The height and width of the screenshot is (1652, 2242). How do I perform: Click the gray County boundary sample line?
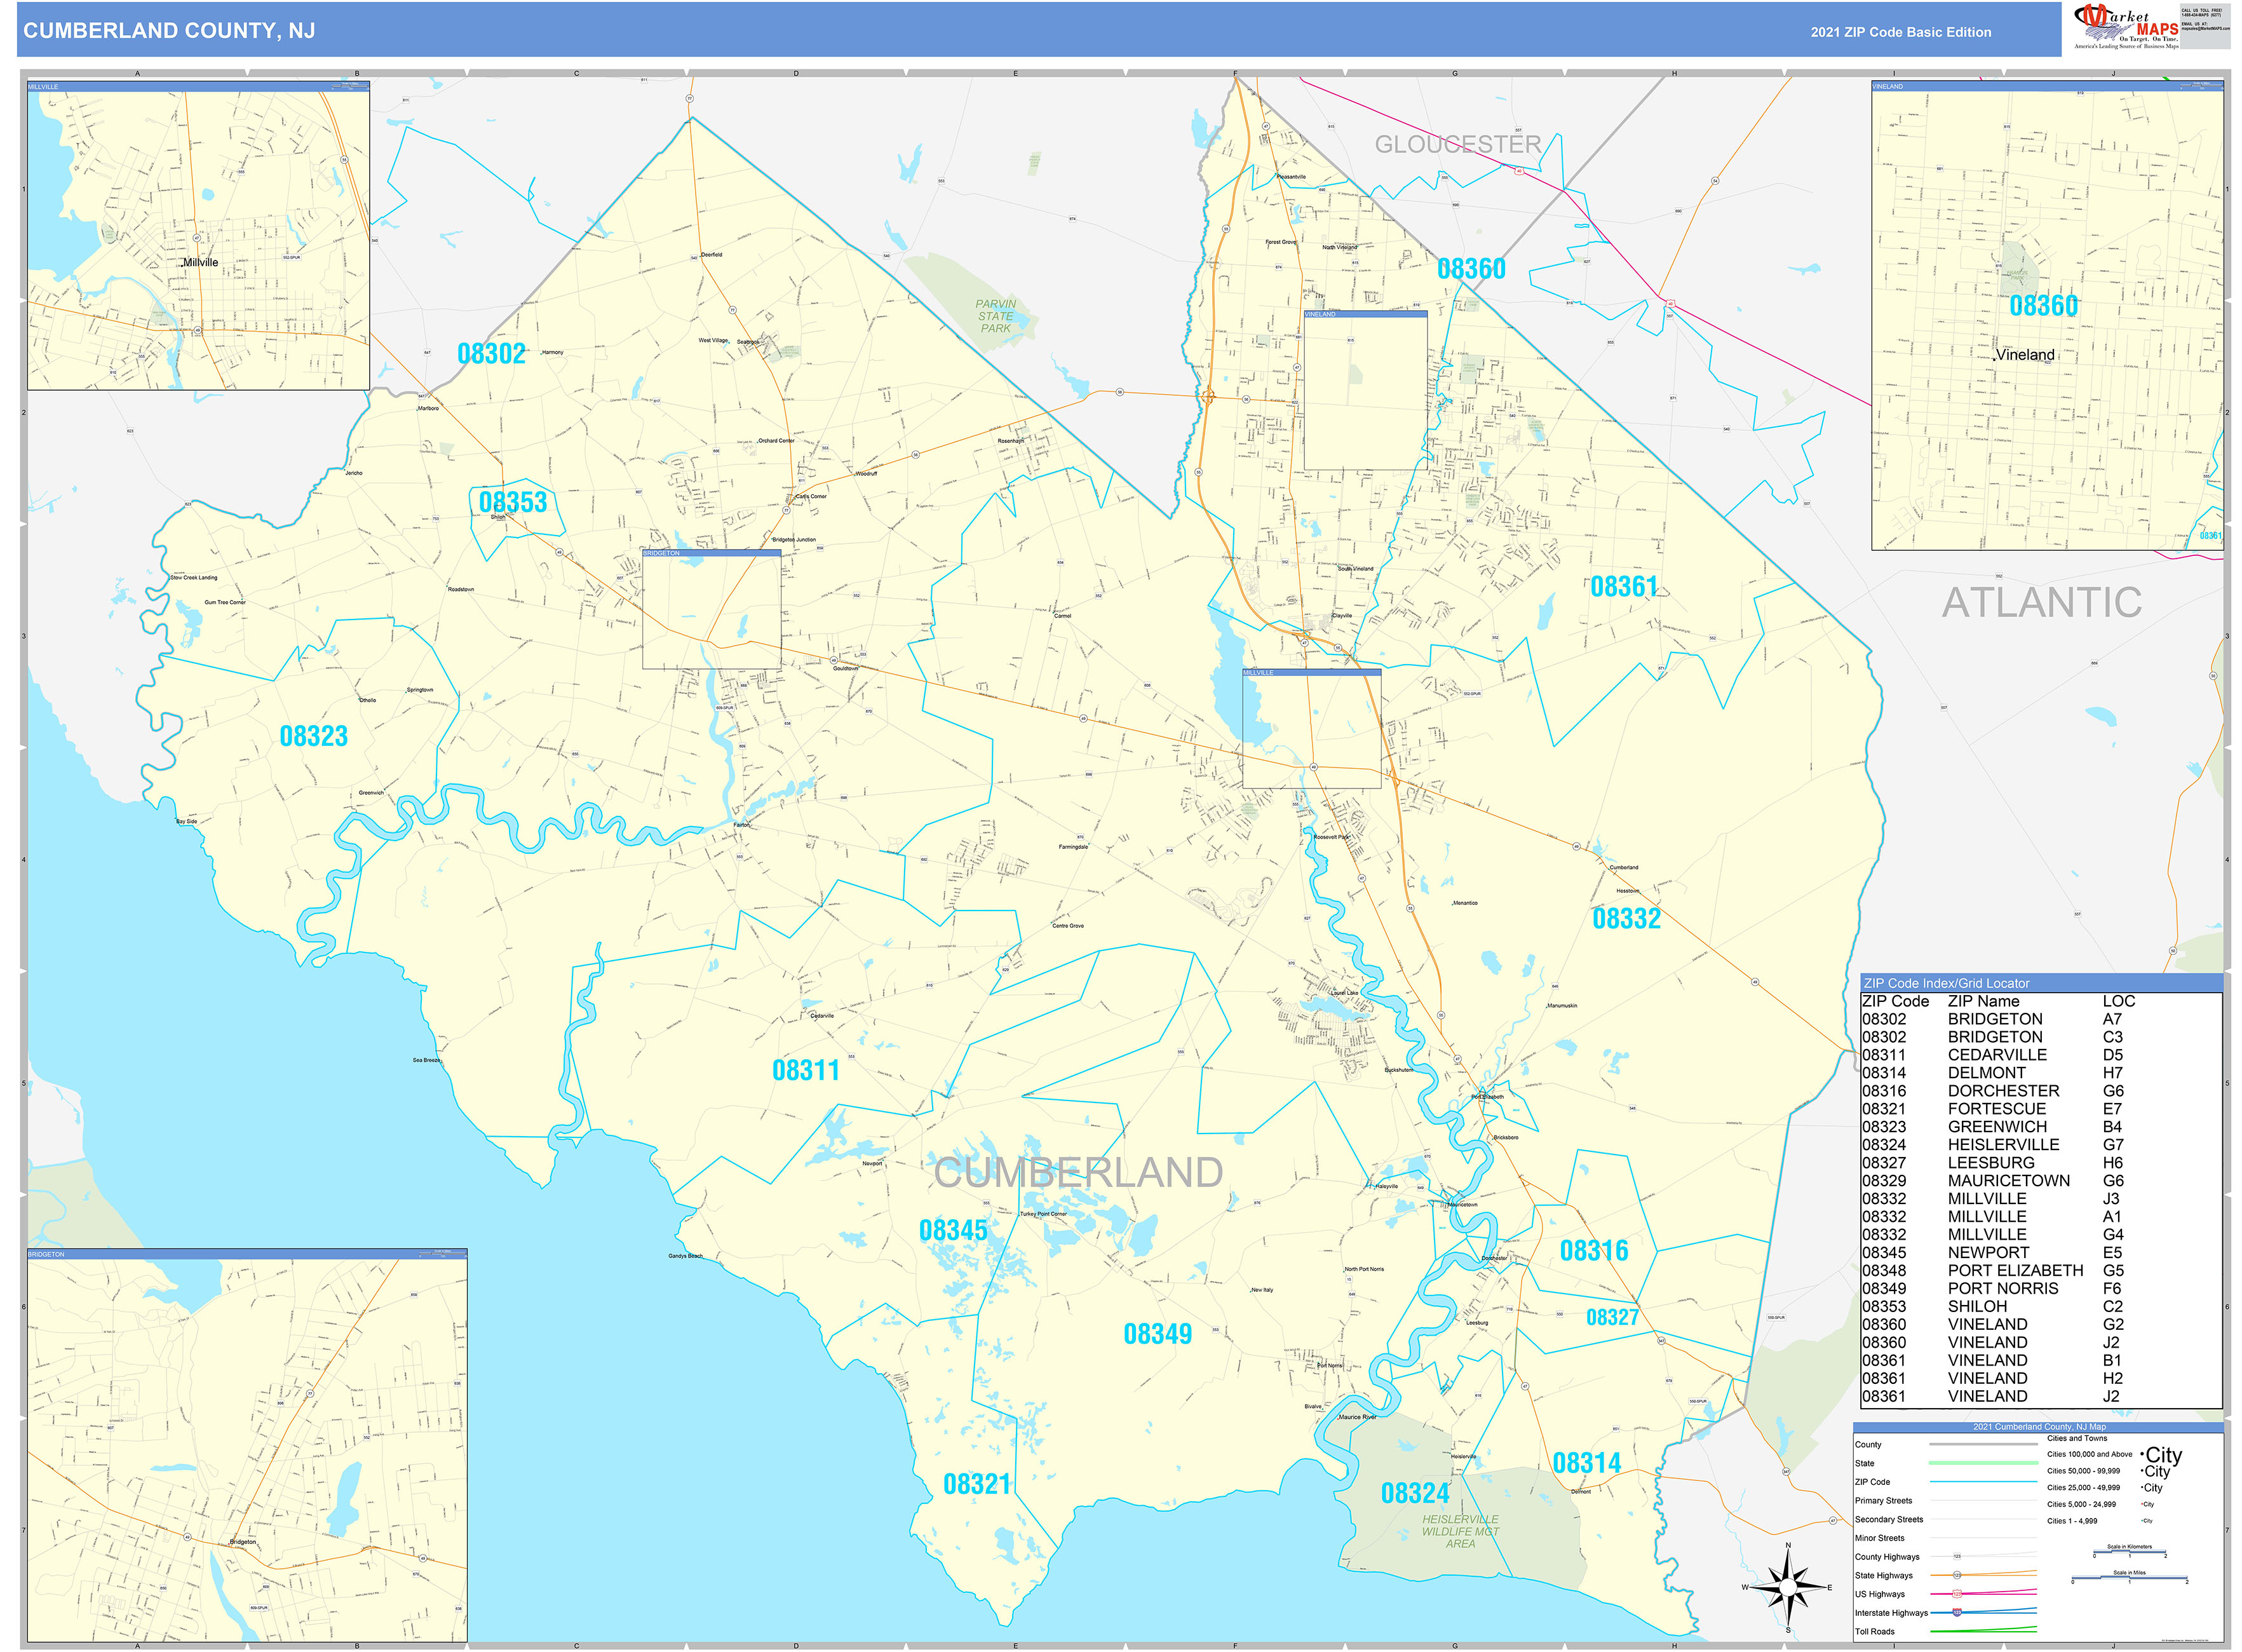click(x=1983, y=1445)
